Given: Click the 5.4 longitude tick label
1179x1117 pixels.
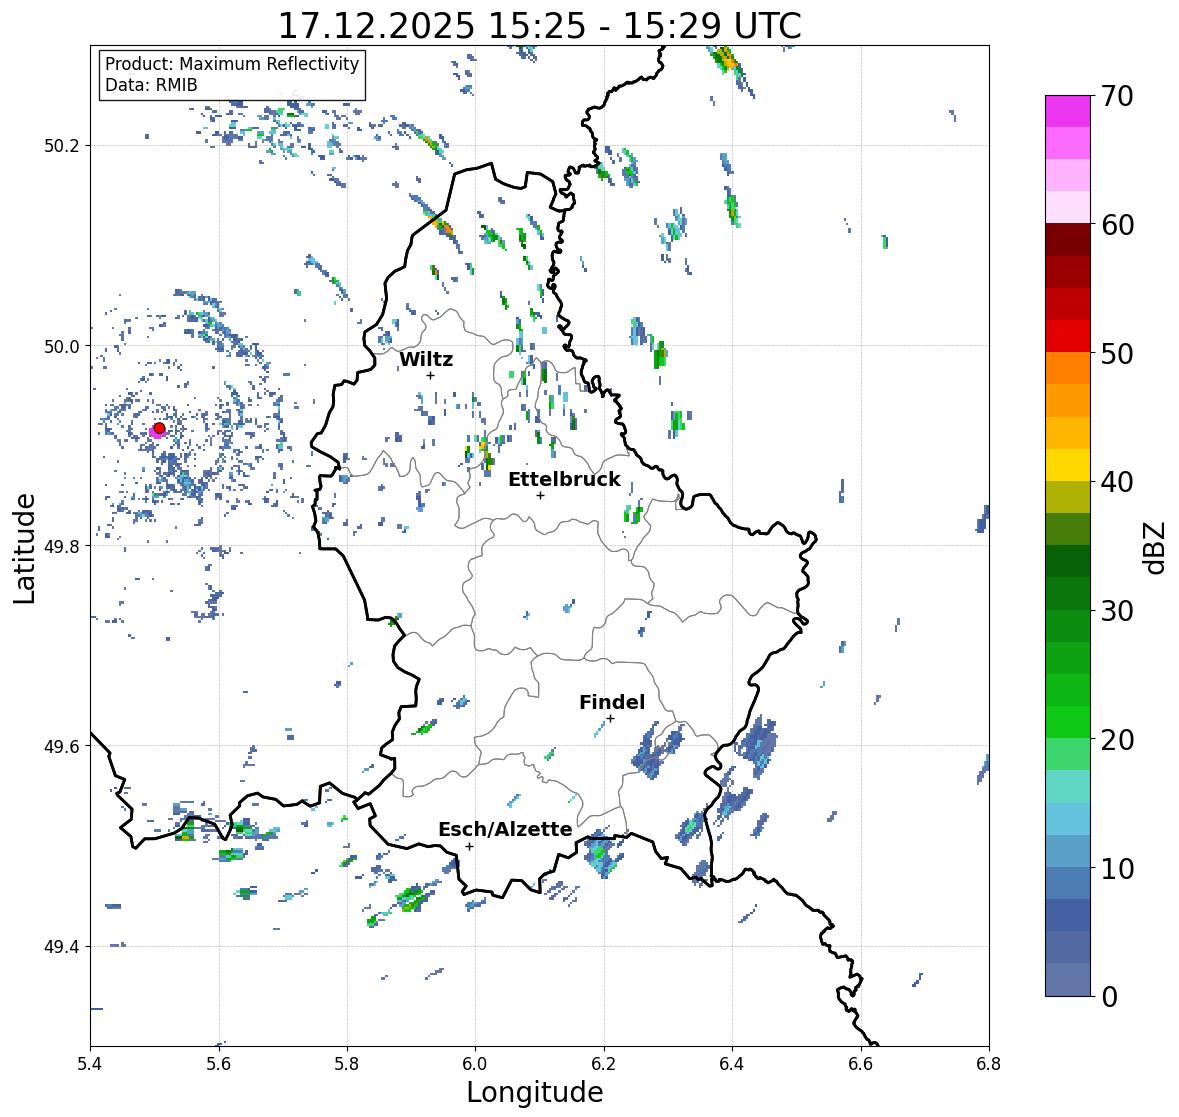Looking at the screenshot, I should click(90, 1064).
